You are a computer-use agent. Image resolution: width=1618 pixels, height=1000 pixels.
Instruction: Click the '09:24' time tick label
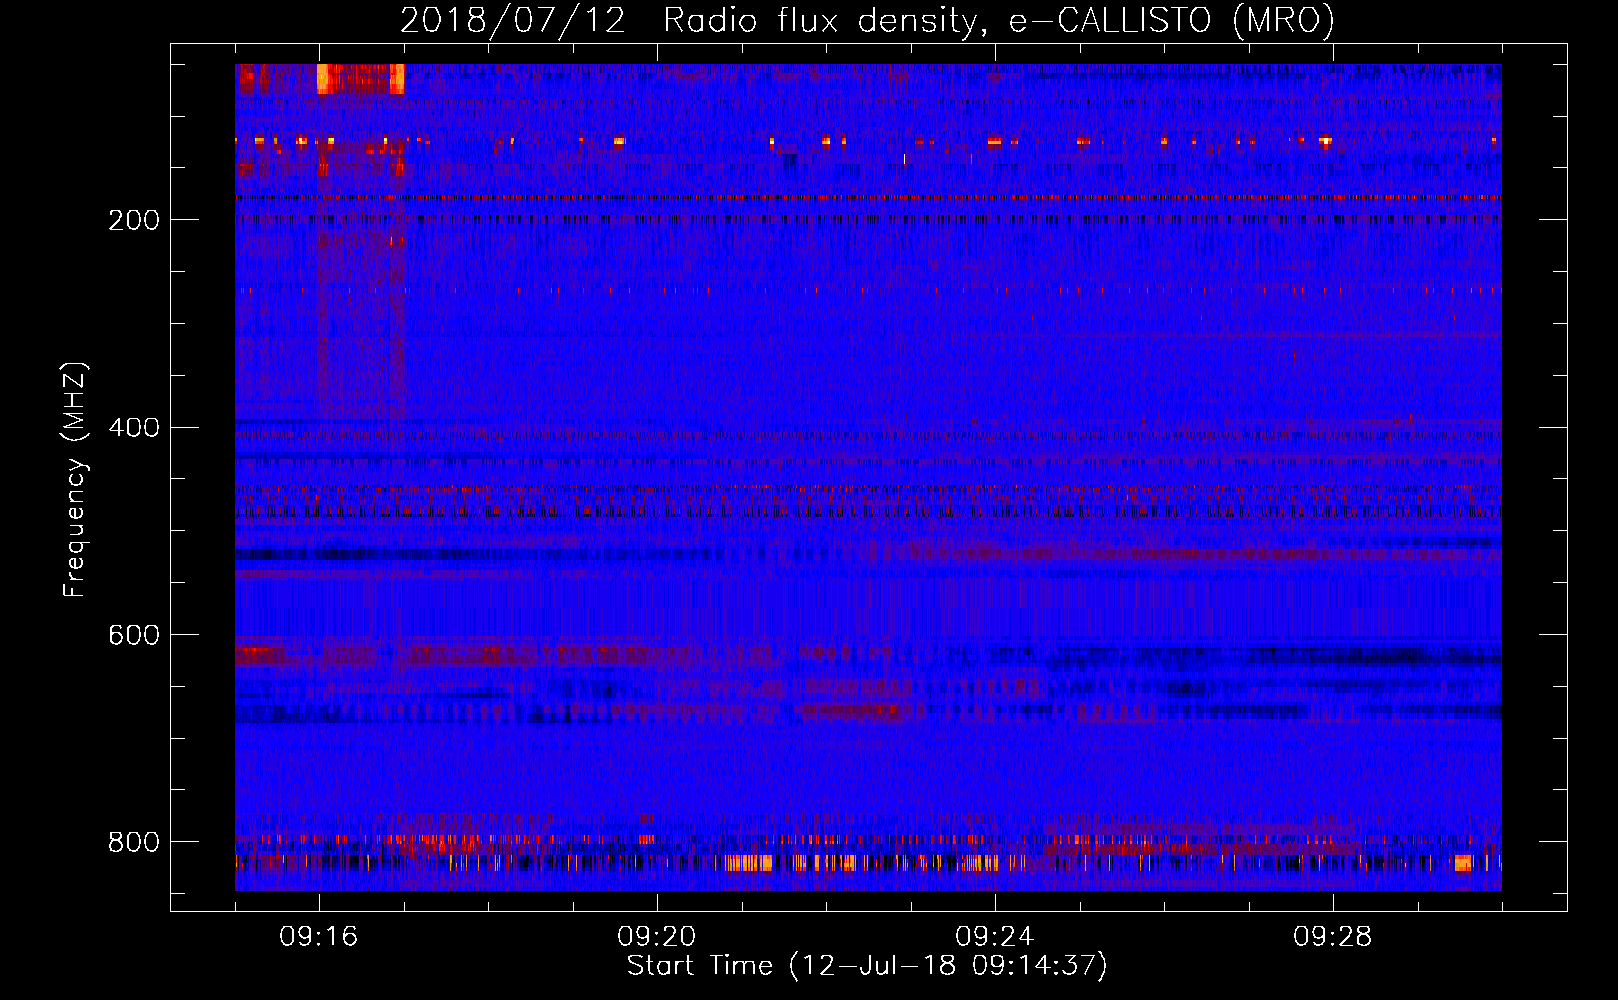(995, 937)
